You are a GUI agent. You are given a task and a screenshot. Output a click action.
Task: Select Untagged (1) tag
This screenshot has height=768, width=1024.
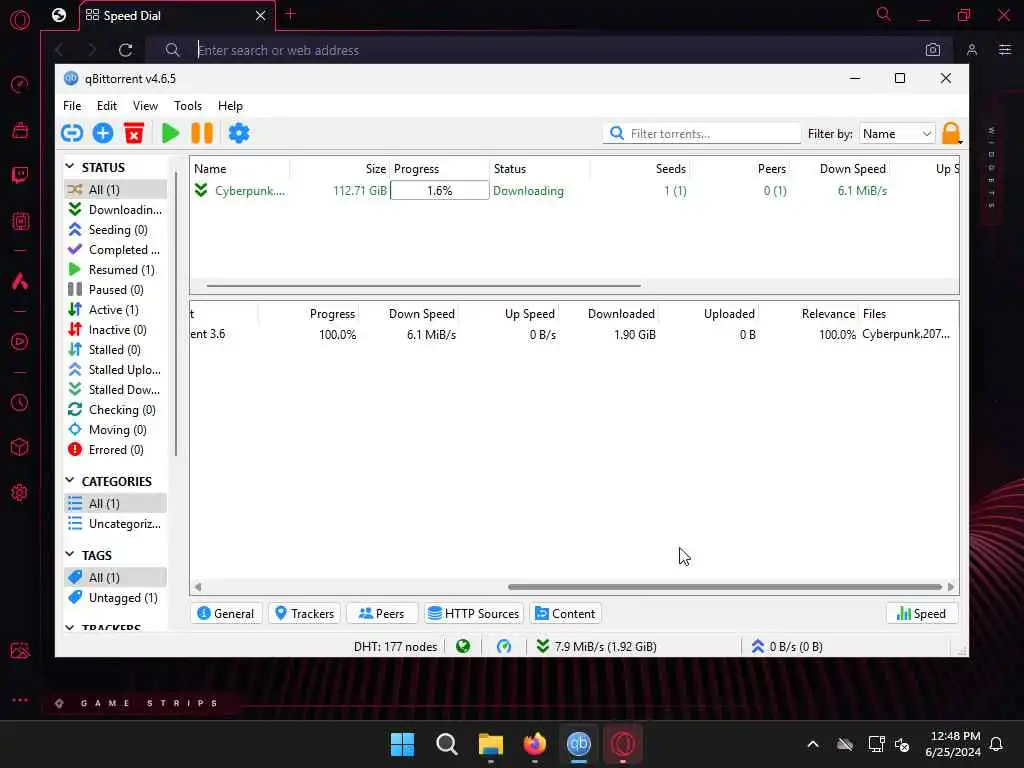pos(116,598)
